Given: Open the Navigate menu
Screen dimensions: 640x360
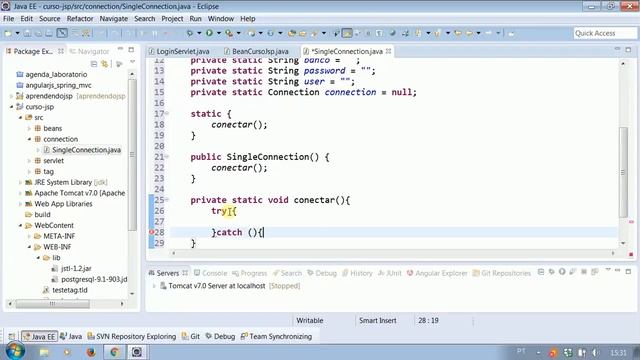Looking at the screenshot, I should click(x=113, y=19).
